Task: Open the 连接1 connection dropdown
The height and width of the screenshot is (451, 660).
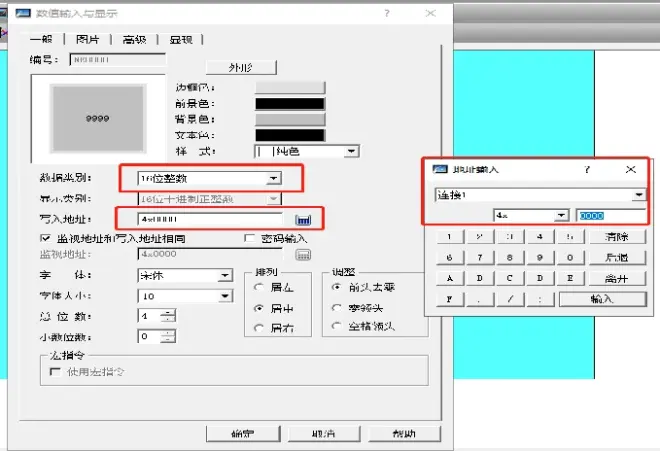Action: click(x=638, y=195)
